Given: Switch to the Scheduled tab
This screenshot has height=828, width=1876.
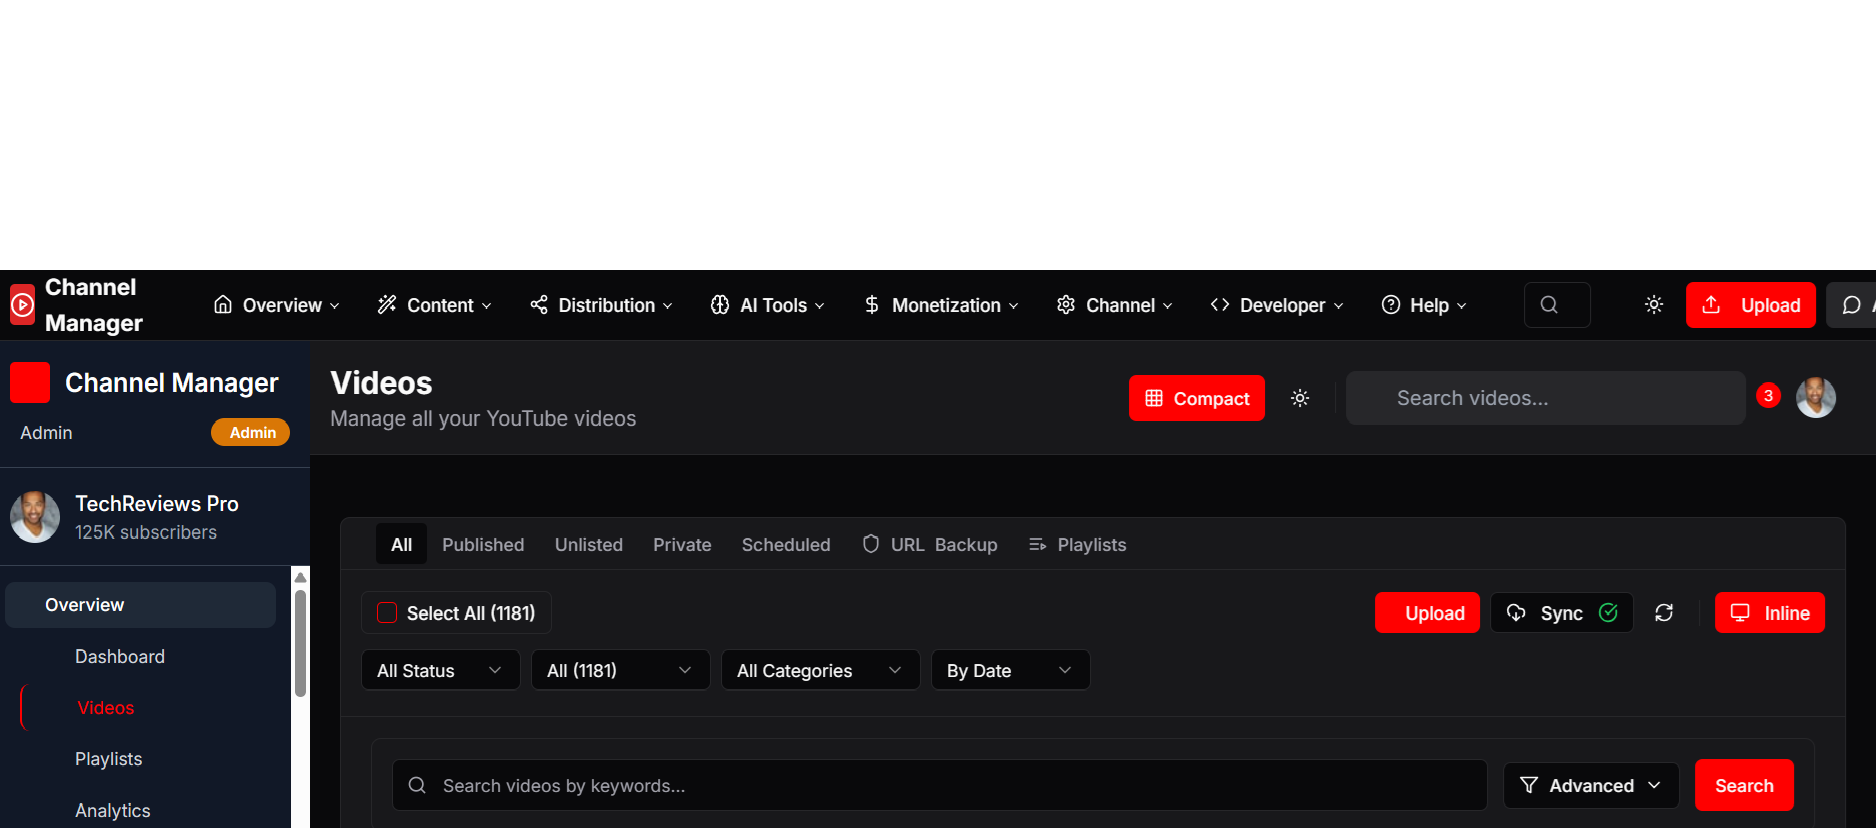Looking at the screenshot, I should [786, 545].
